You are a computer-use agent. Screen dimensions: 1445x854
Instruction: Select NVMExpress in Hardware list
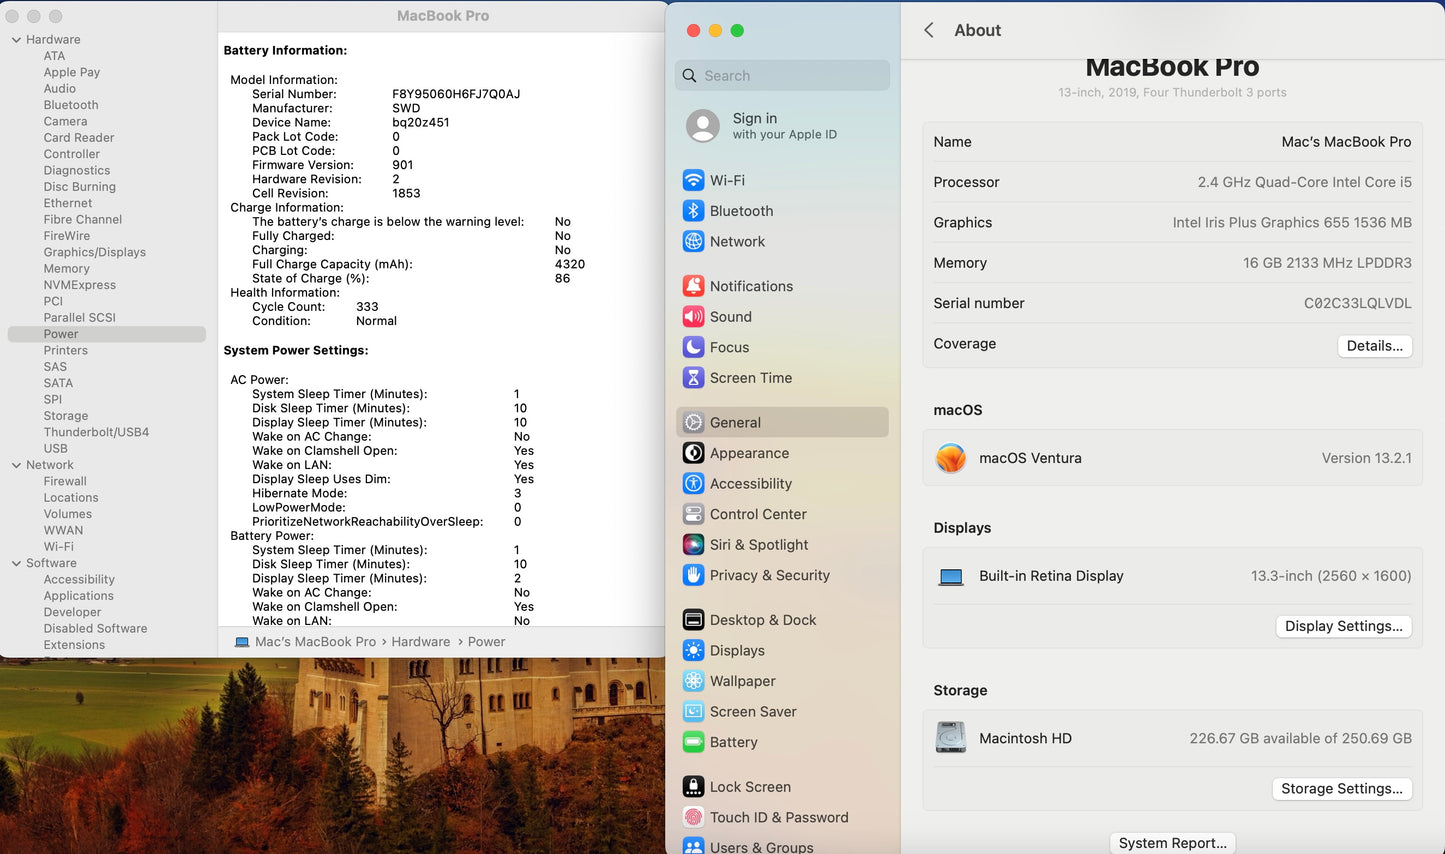pyautogui.click(x=79, y=285)
